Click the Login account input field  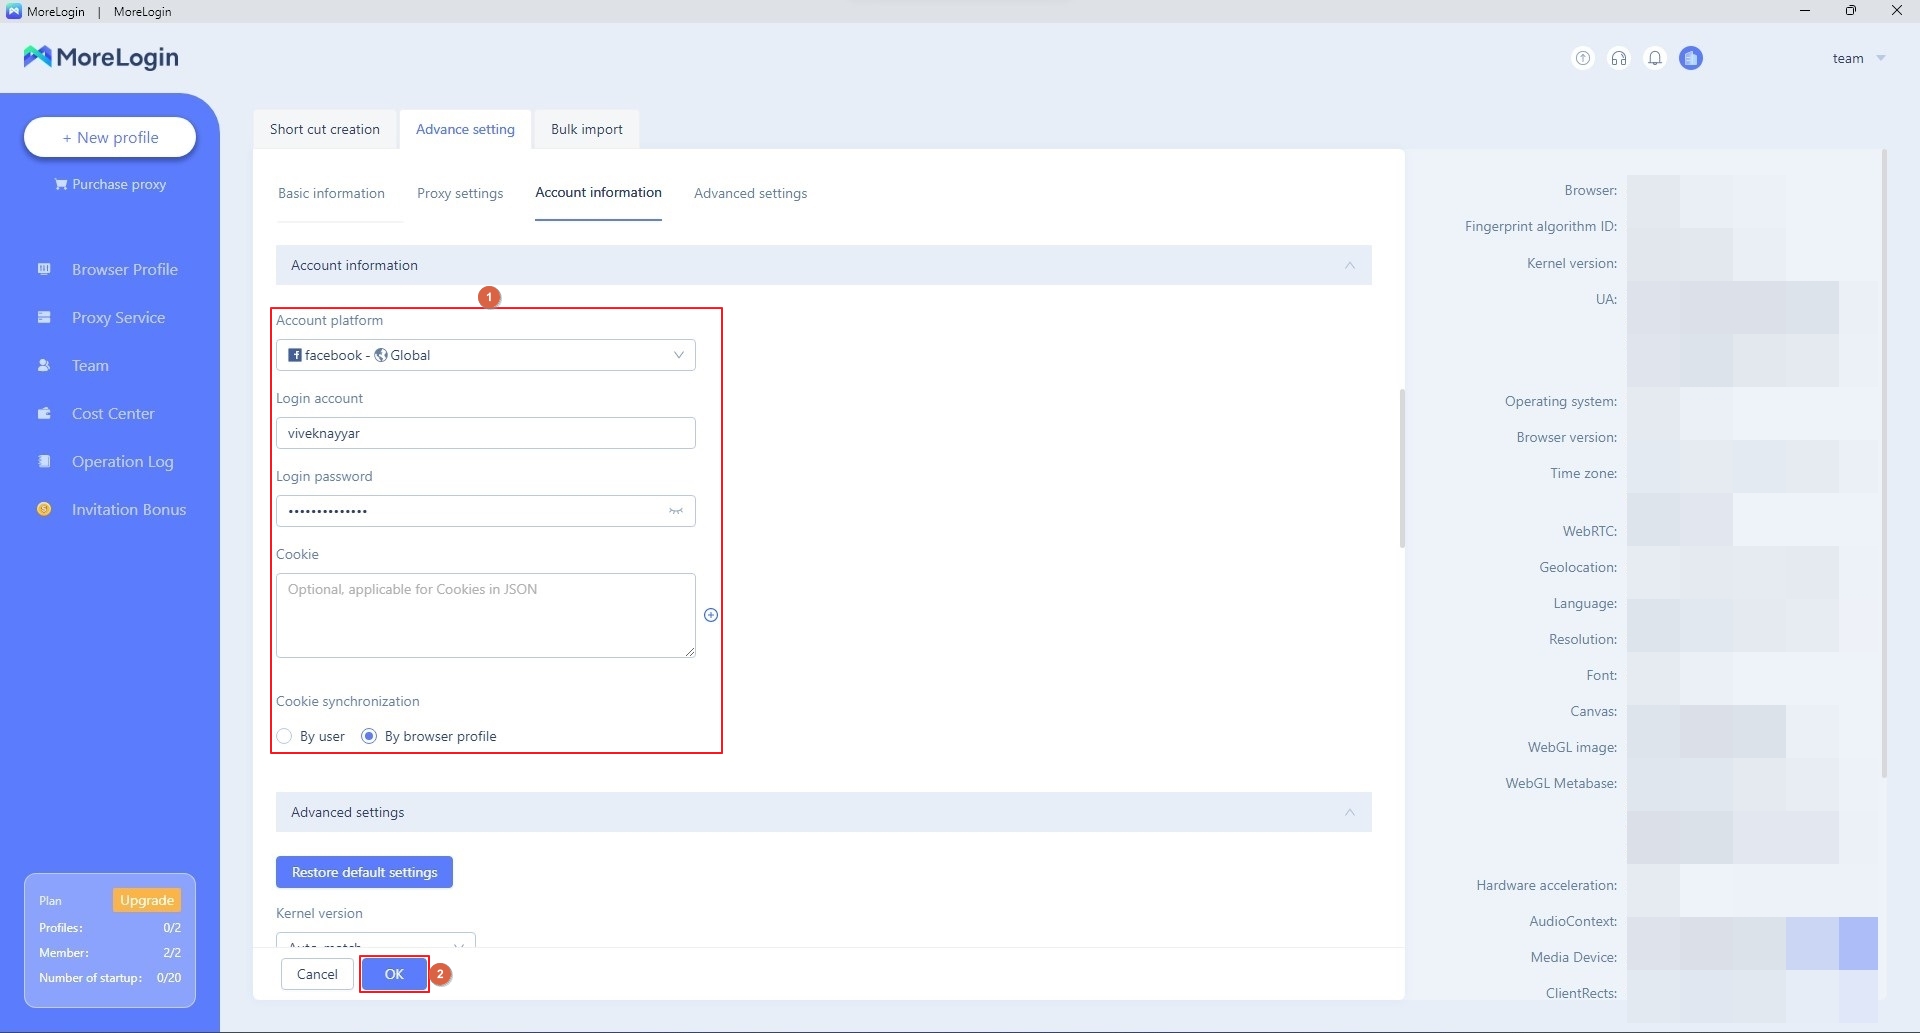tap(486, 433)
